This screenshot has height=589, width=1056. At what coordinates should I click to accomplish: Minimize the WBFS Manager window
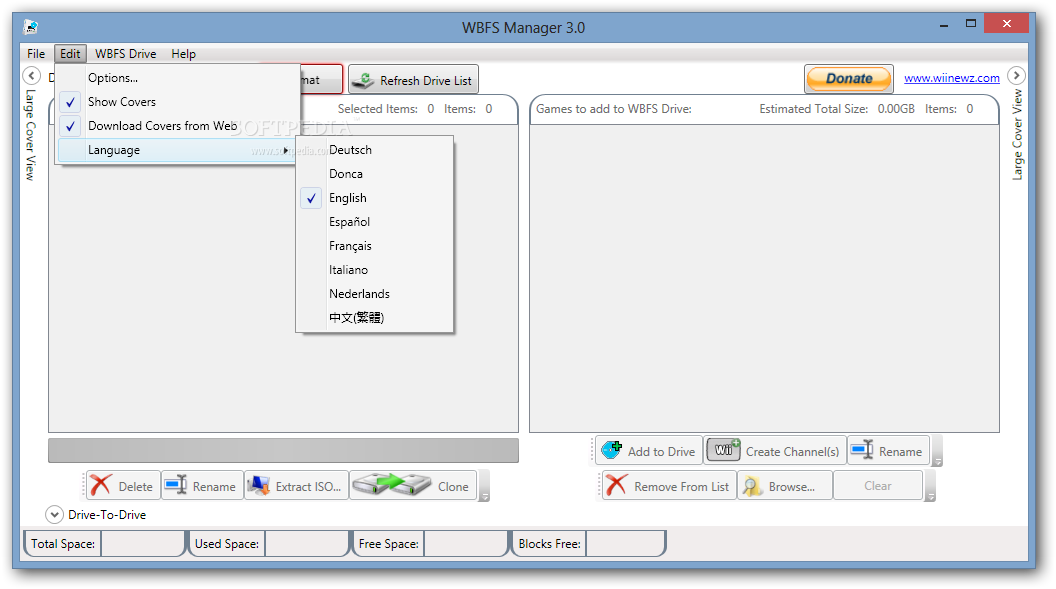944,24
